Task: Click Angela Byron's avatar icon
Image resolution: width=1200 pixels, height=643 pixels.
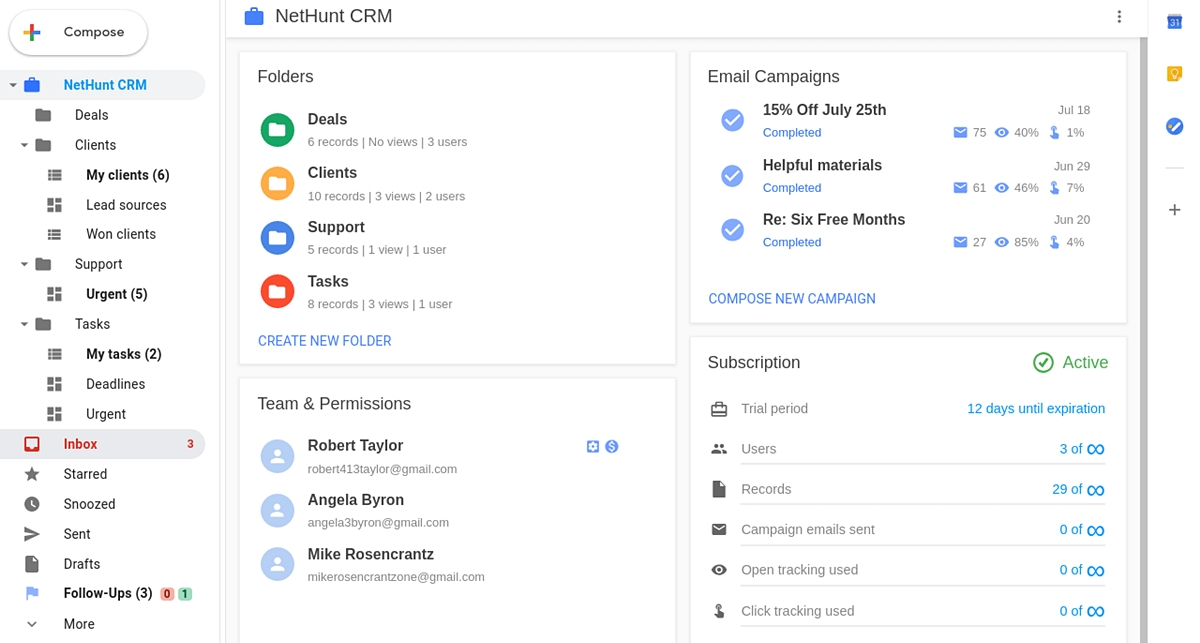Action: (x=277, y=510)
